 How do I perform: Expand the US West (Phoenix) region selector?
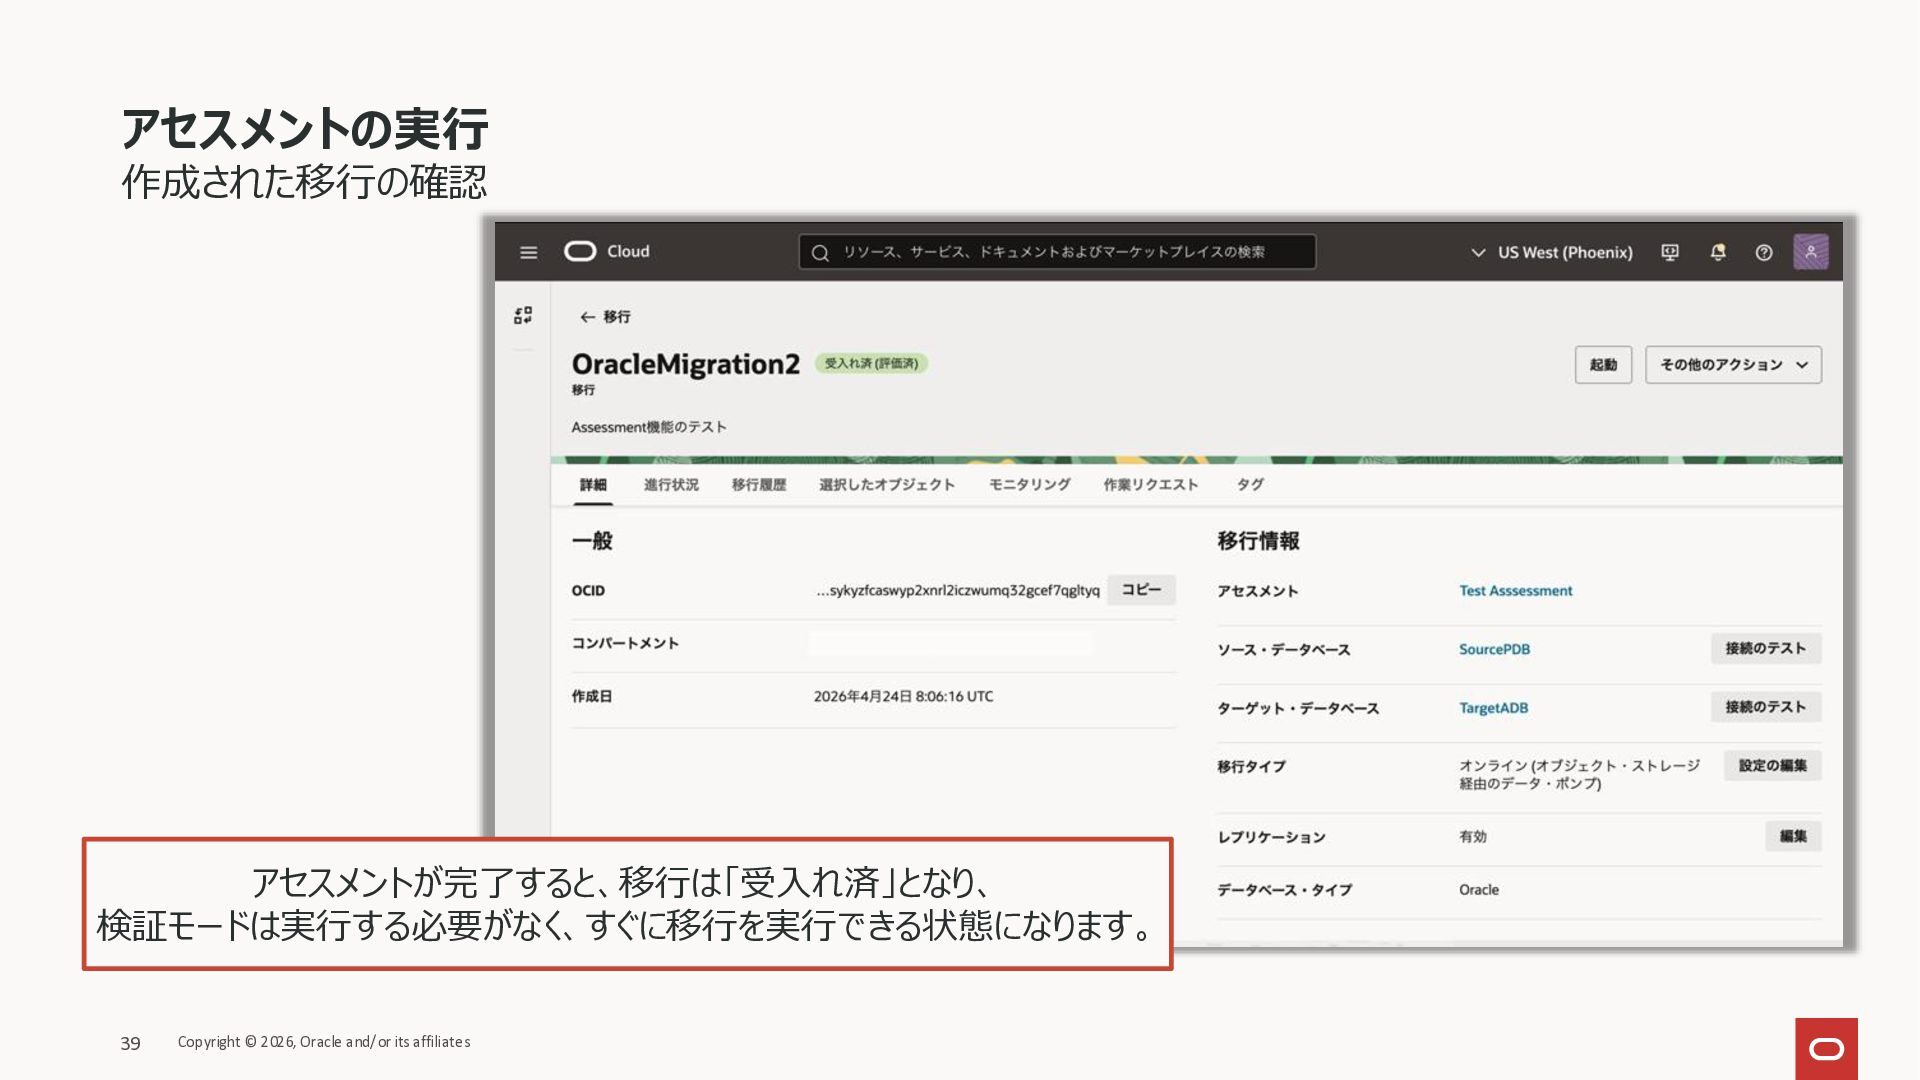(1551, 252)
